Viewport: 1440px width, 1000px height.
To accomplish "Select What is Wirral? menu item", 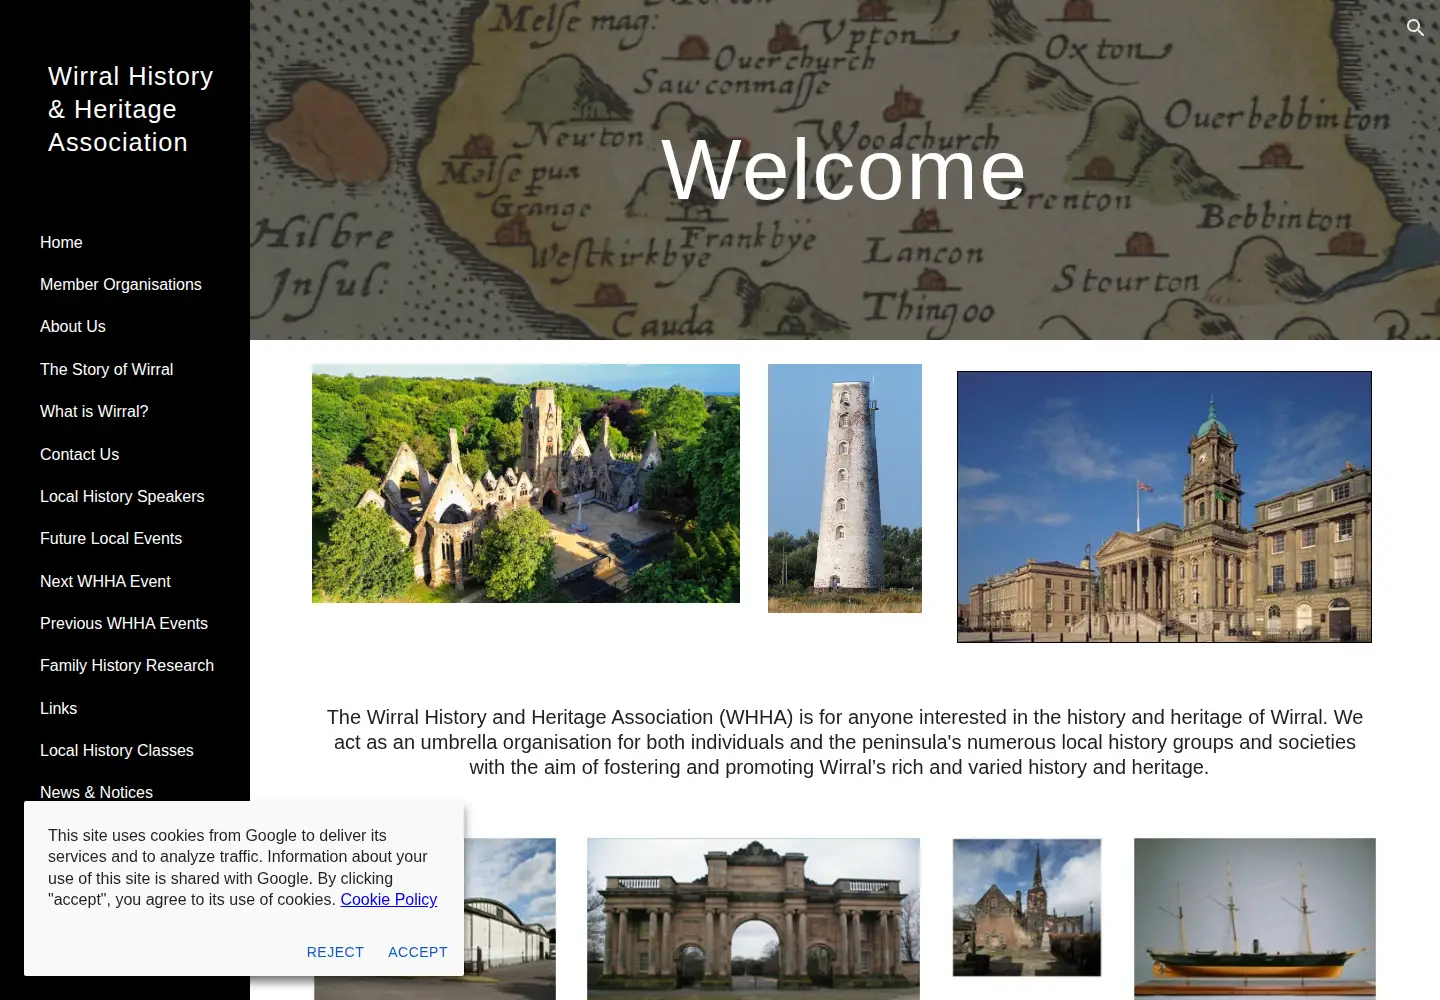I will 94,411.
